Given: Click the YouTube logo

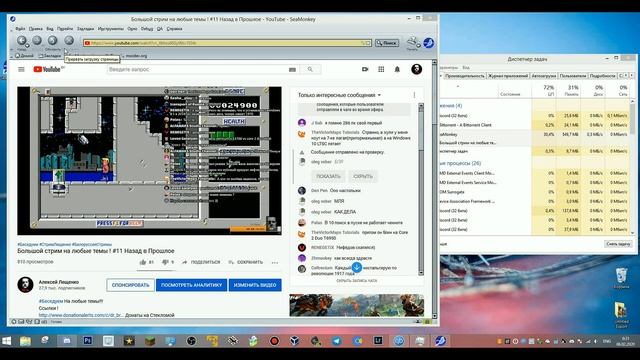Looking at the screenshot, I should (48, 69).
